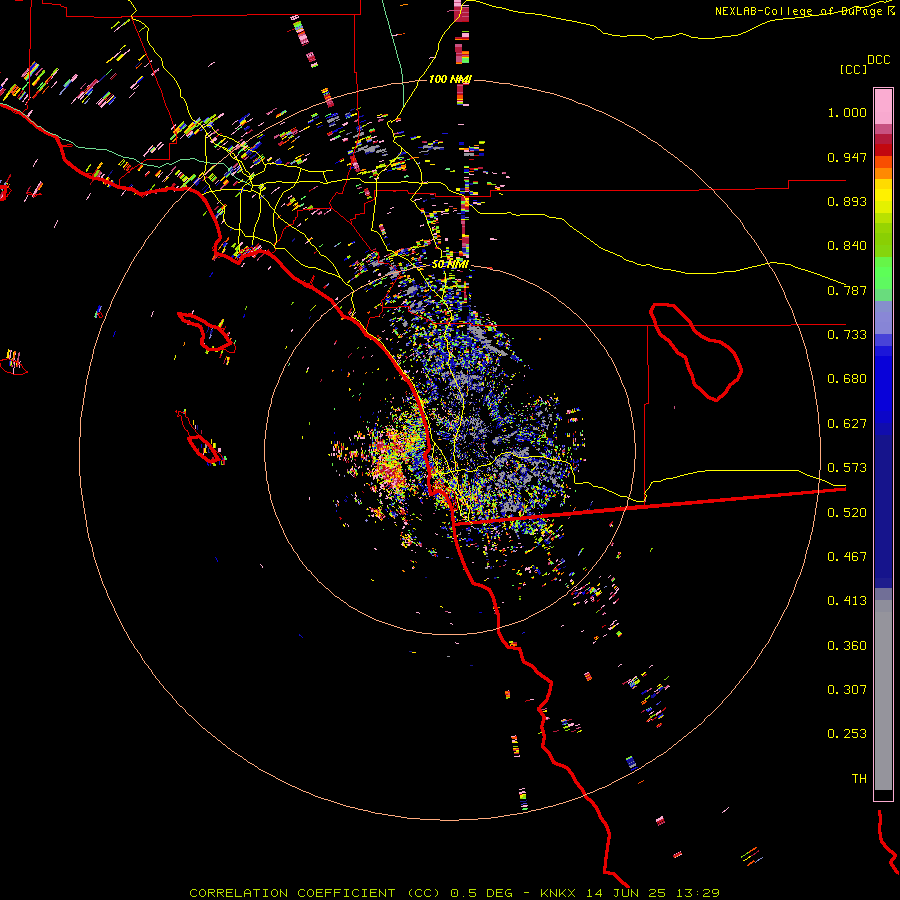
Task: Pick the red swatch beside 0.947
Action: (x=883, y=150)
